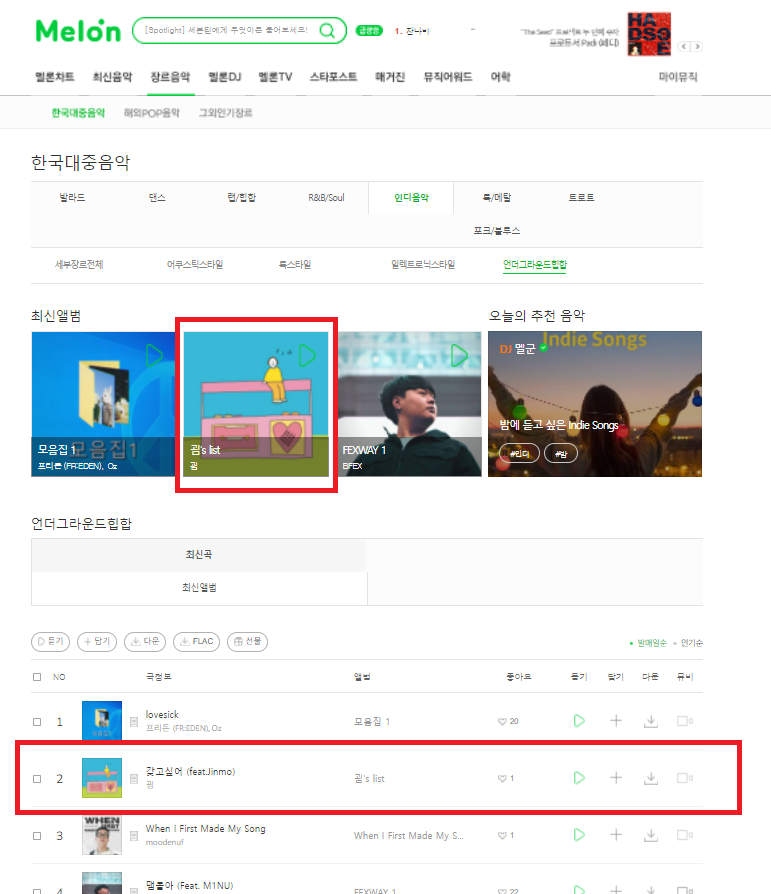Click inside the search input field
This screenshot has width=771, height=894.
(x=226, y=30)
